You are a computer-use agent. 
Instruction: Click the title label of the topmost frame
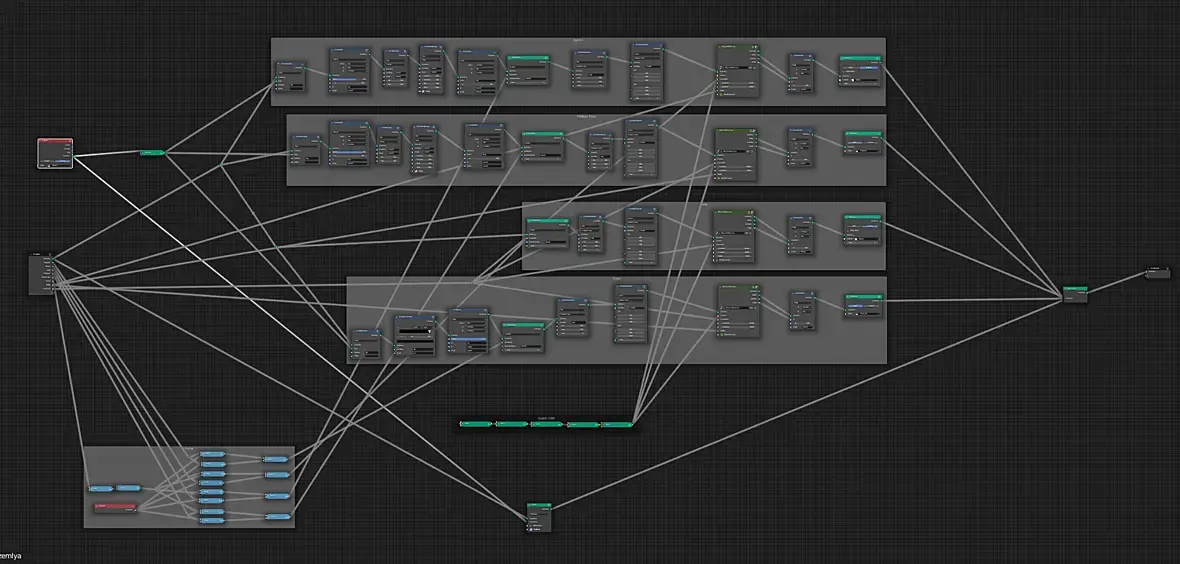pyautogui.click(x=578, y=40)
